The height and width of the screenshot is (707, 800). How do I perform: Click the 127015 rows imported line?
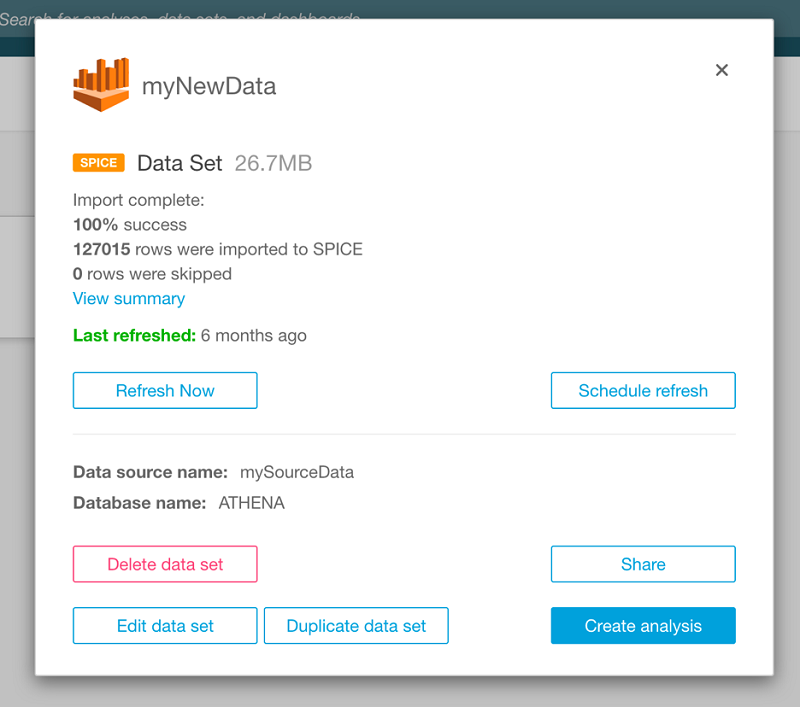click(218, 249)
